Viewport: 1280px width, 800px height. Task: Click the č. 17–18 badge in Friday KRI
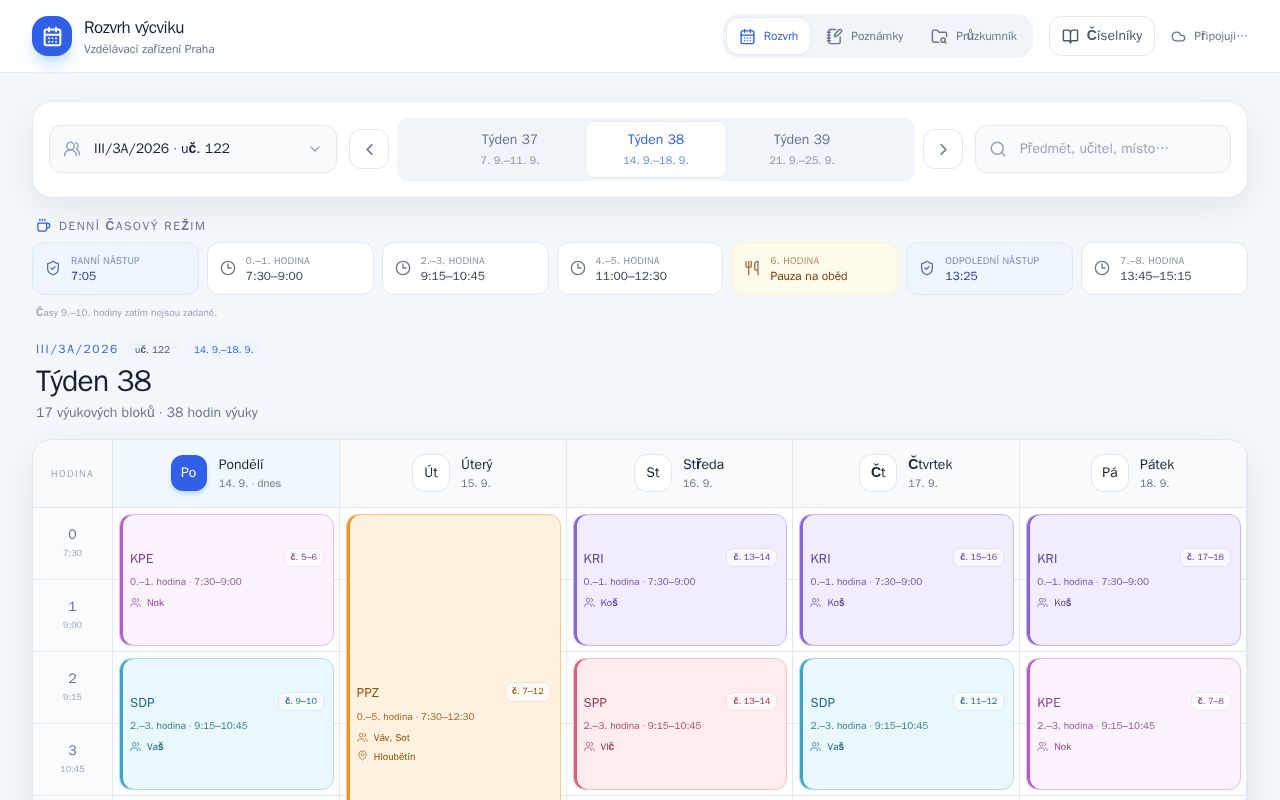1205,557
